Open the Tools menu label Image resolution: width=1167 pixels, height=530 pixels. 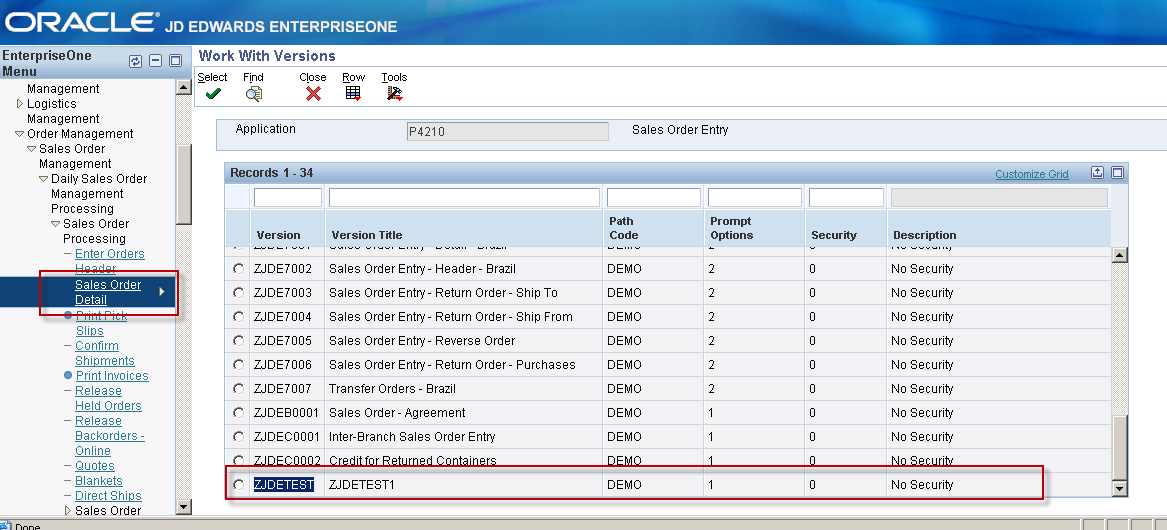coord(394,77)
